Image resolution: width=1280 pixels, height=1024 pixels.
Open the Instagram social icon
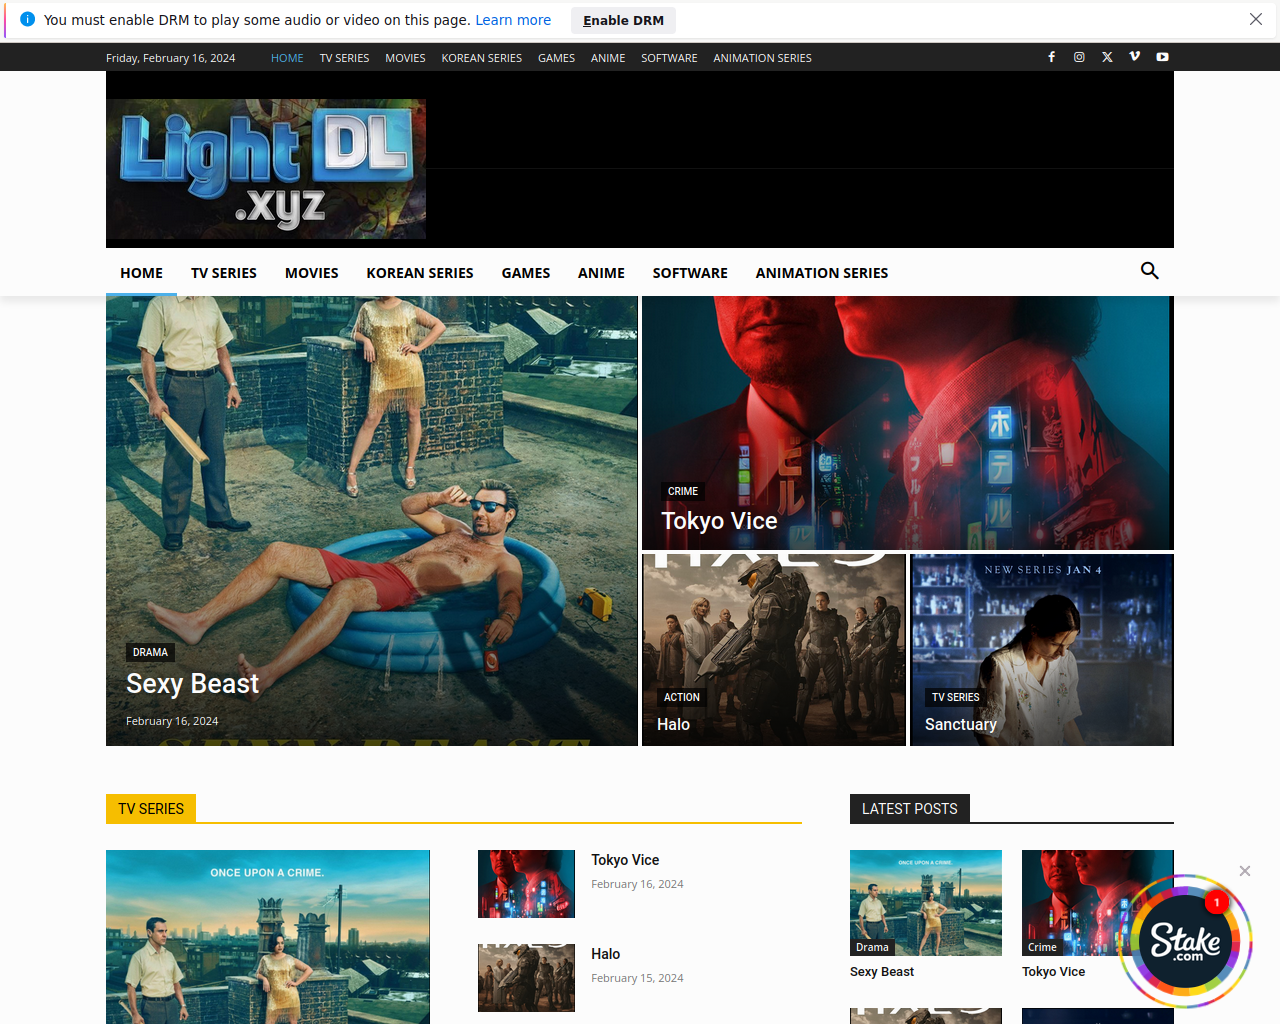pos(1079,57)
